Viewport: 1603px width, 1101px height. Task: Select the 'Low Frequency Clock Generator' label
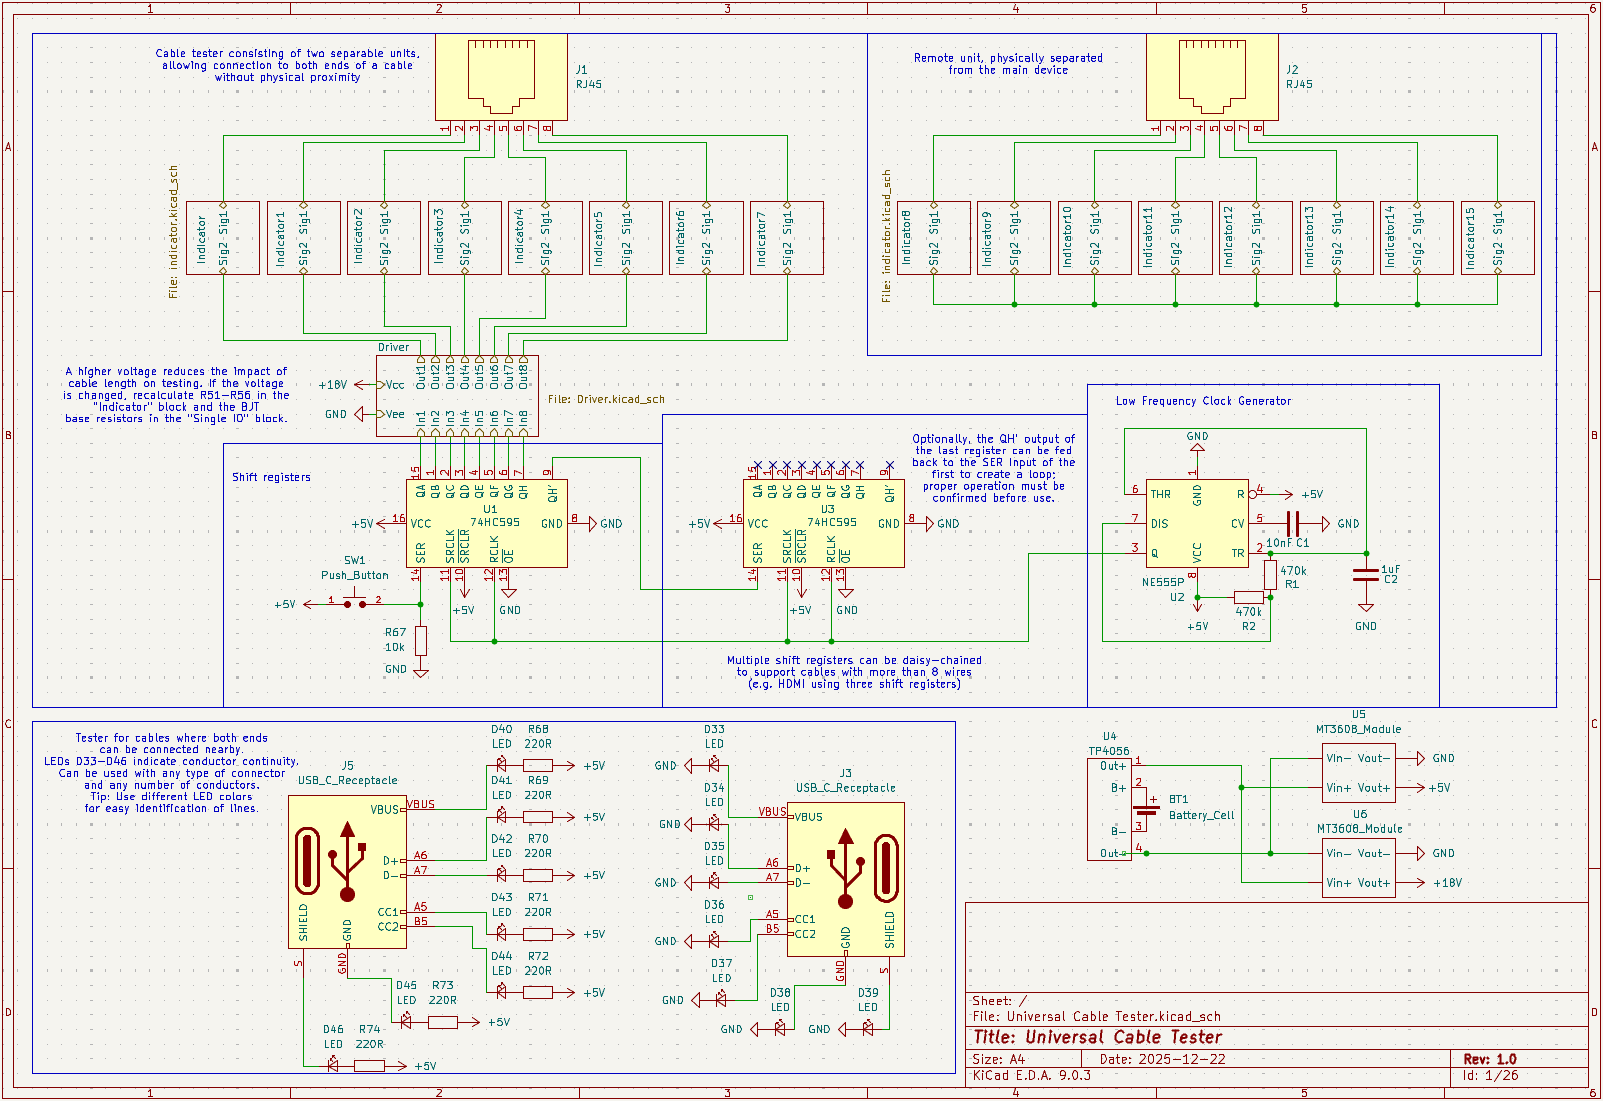pos(1203,401)
